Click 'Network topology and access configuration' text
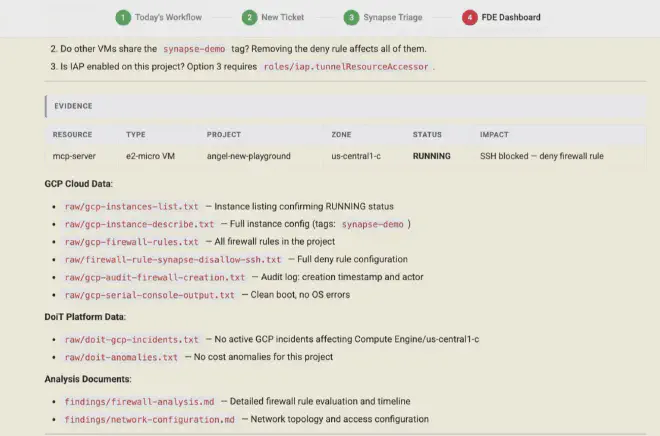This screenshot has width=660, height=436. [339, 419]
